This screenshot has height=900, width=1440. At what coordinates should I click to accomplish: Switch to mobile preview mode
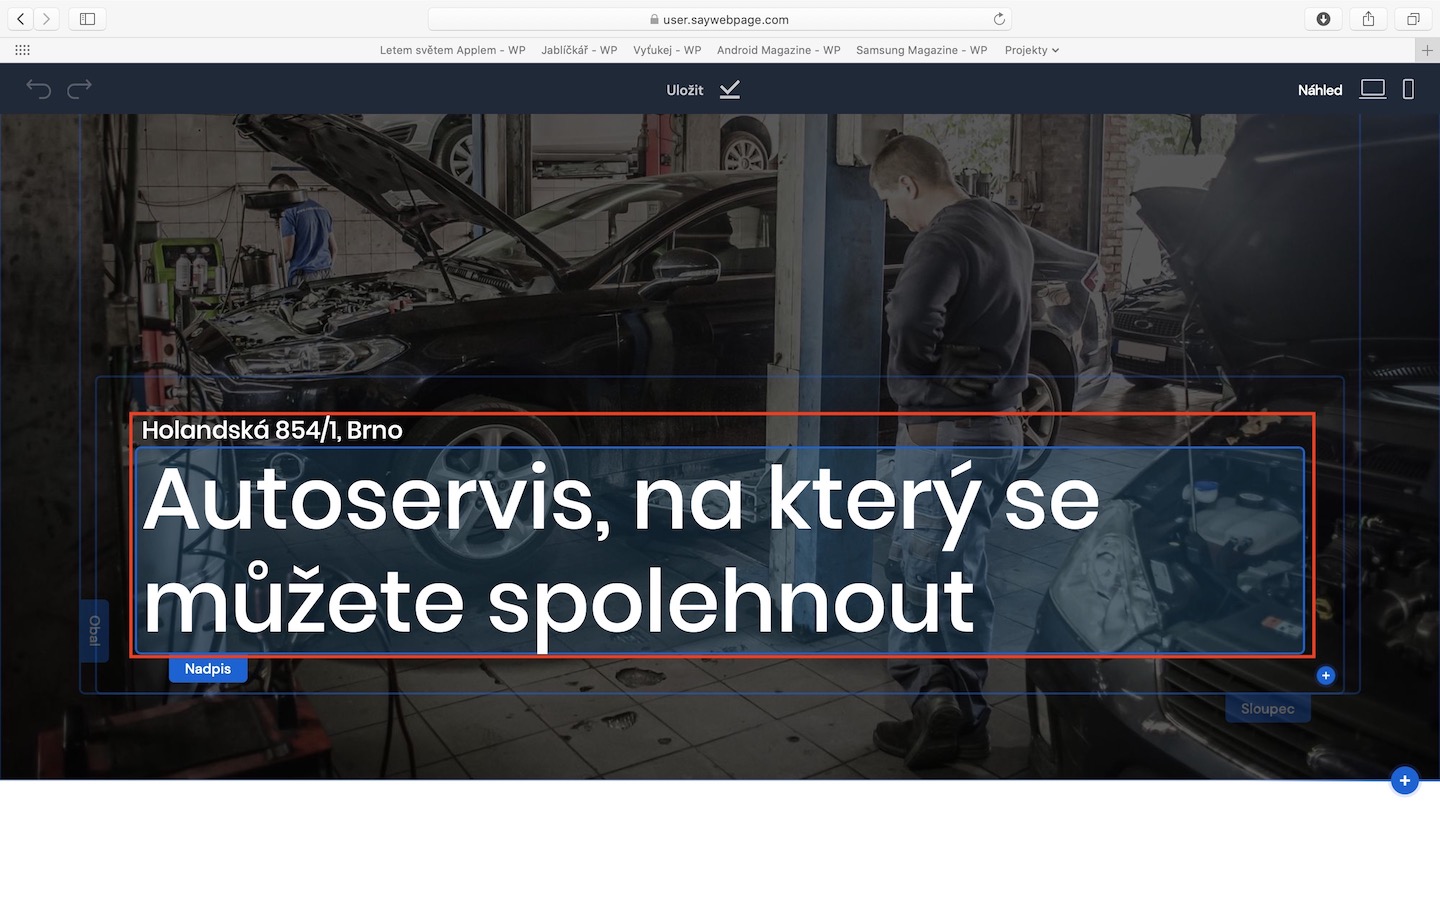pyautogui.click(x=1408, y=89)
